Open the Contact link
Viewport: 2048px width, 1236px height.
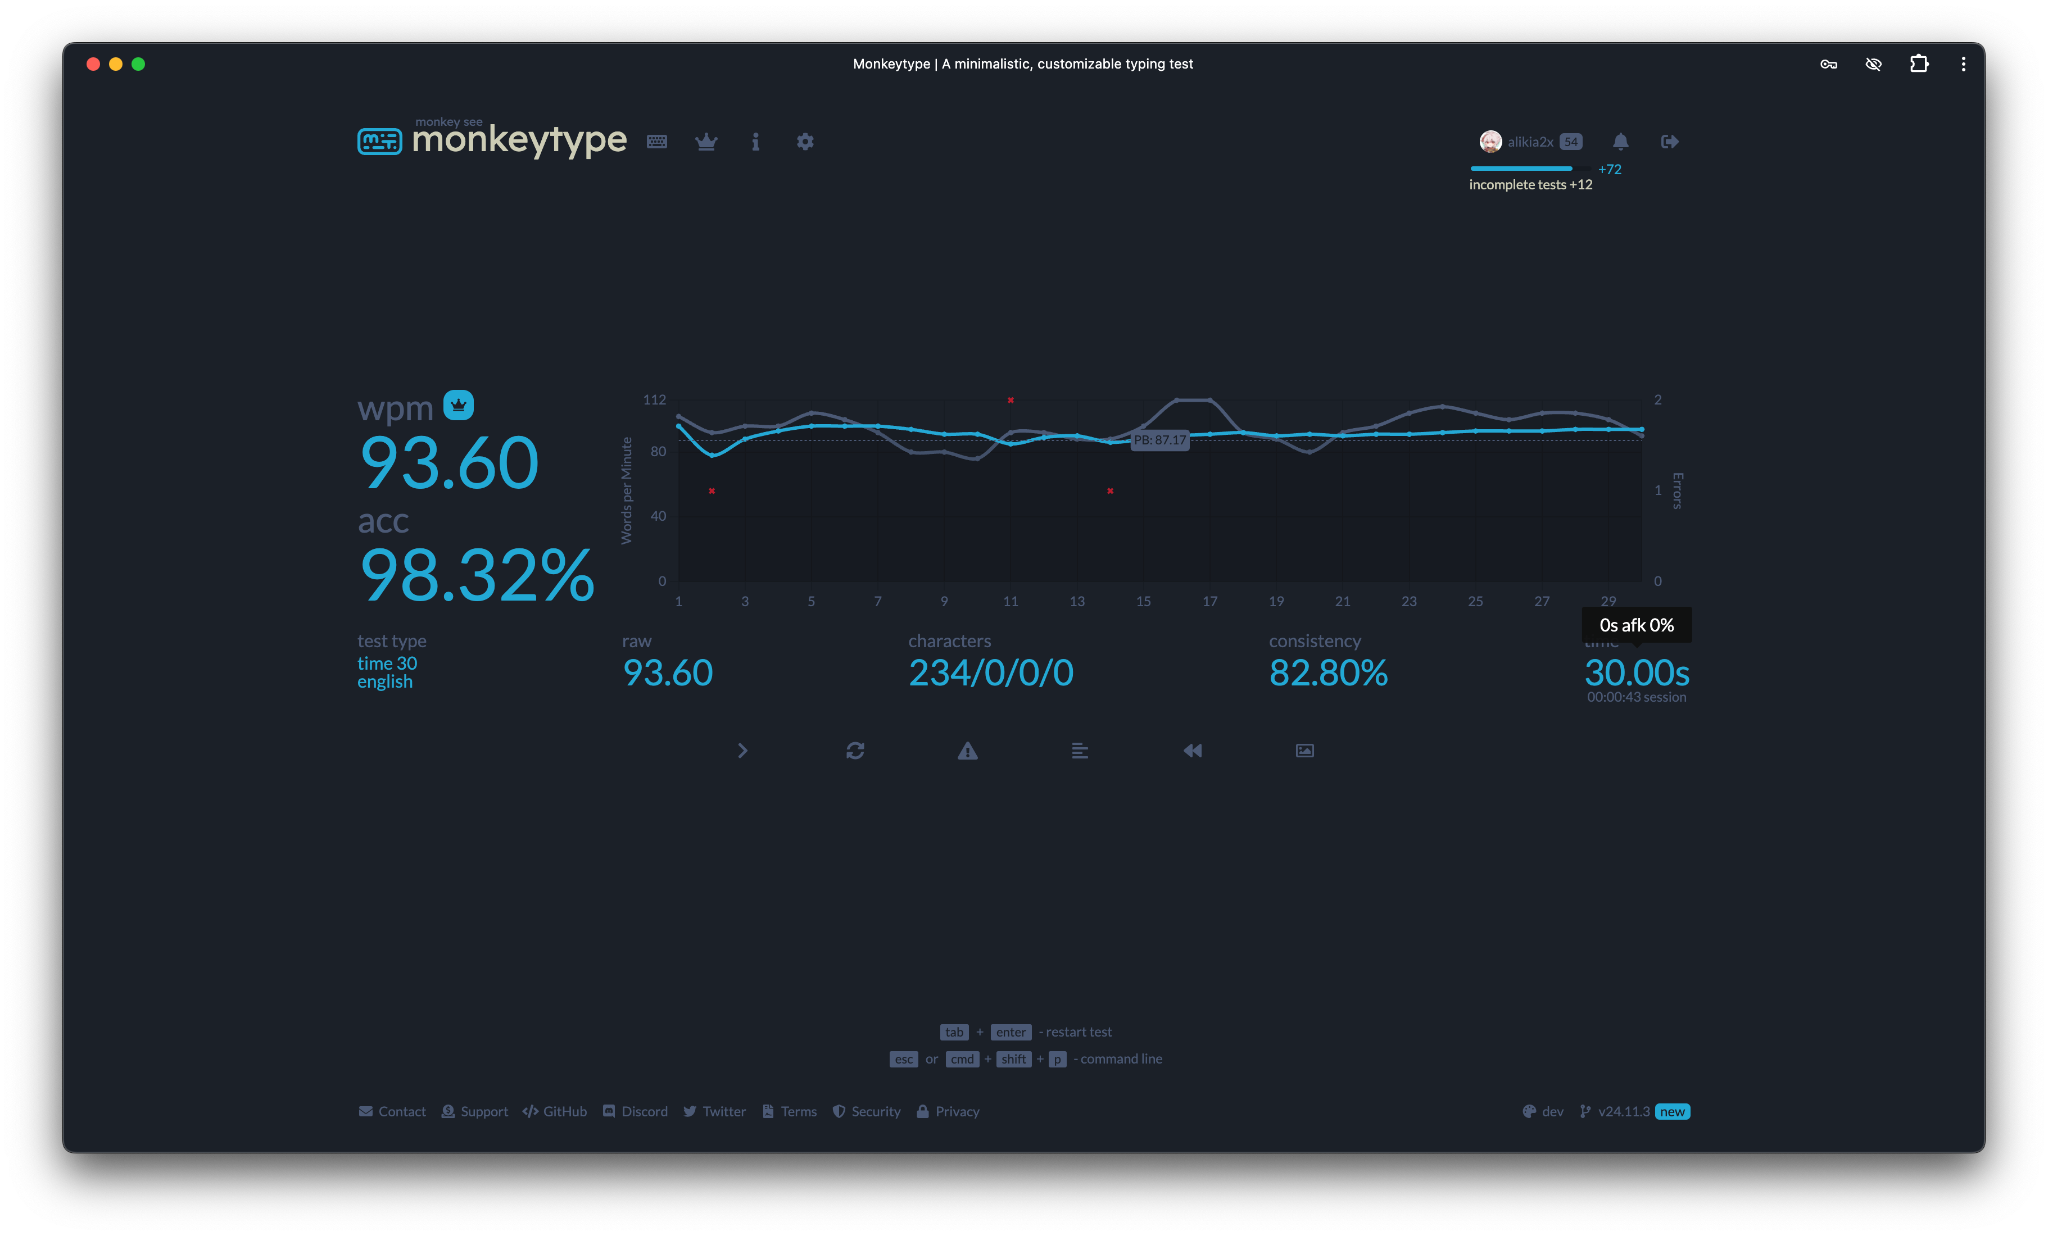(392, 1111)
